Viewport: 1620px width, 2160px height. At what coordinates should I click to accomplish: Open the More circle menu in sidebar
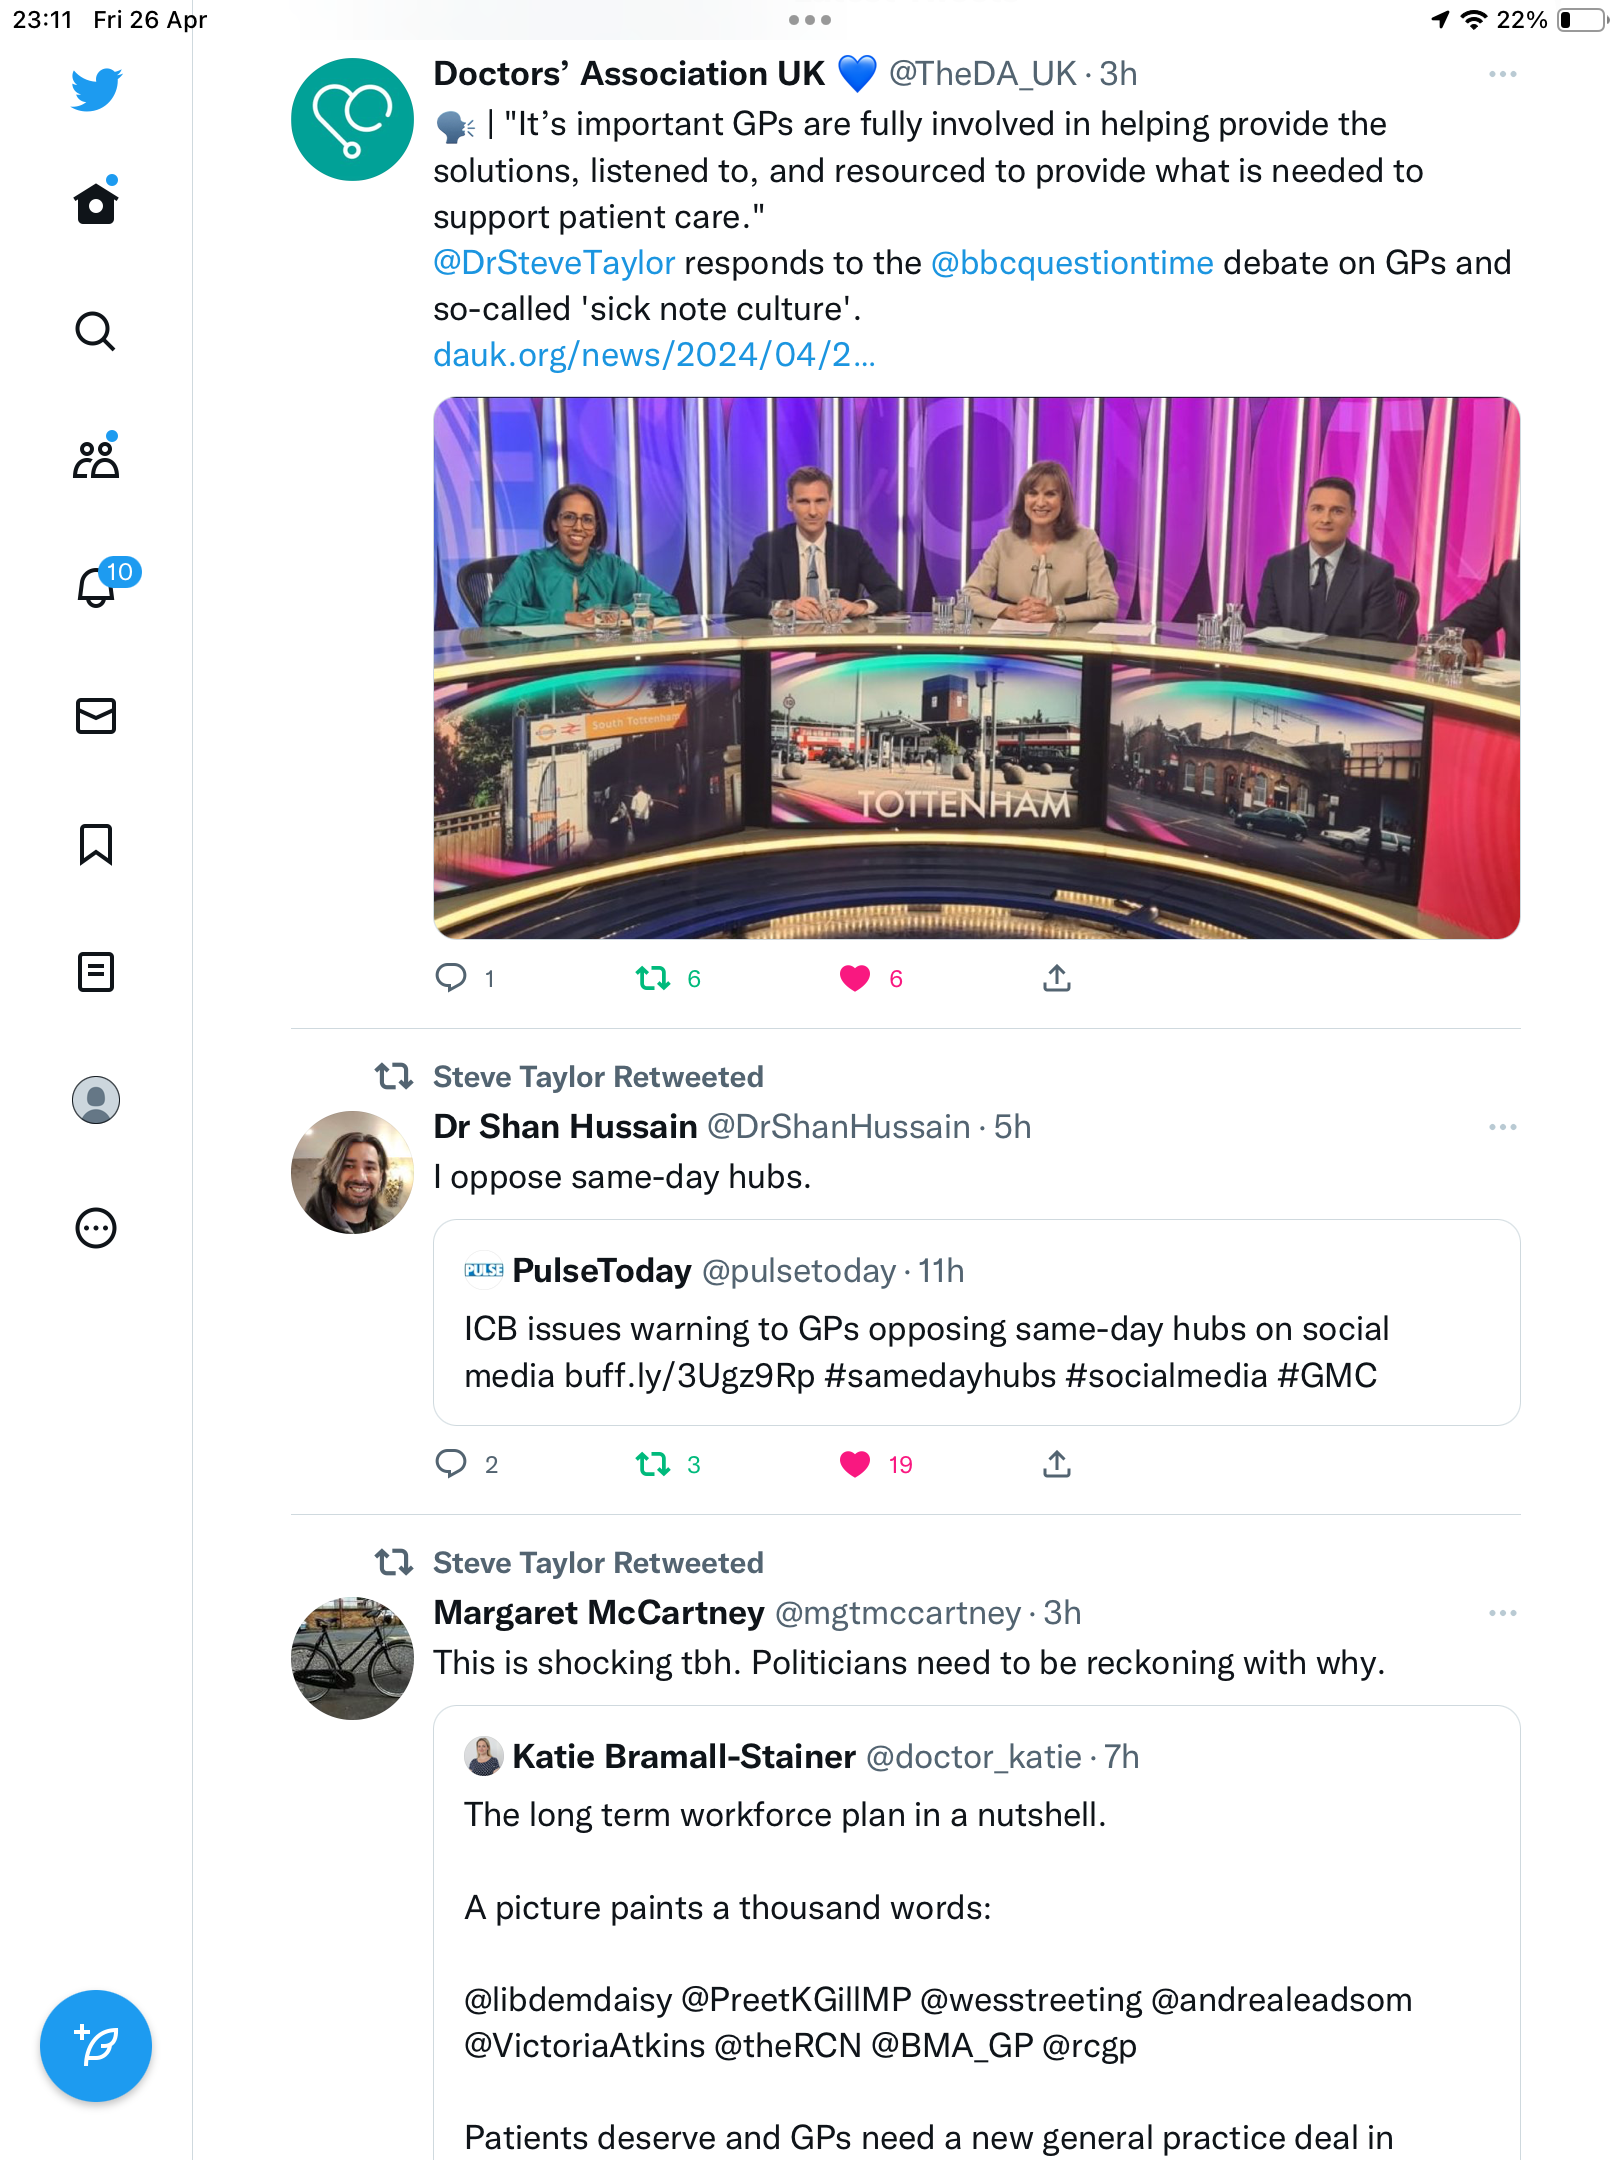click(x=96, y=1228)
